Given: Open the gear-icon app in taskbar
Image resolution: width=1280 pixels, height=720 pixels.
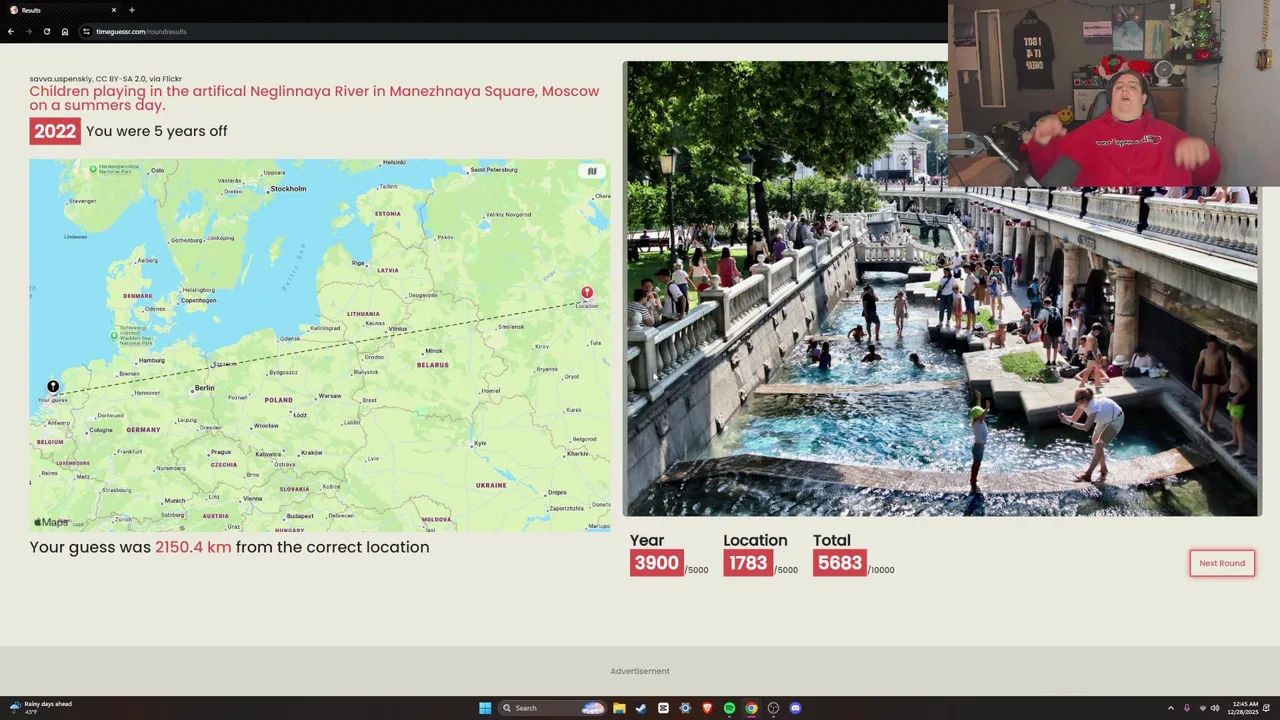Looking at the screenshot, I should [685, 708].
